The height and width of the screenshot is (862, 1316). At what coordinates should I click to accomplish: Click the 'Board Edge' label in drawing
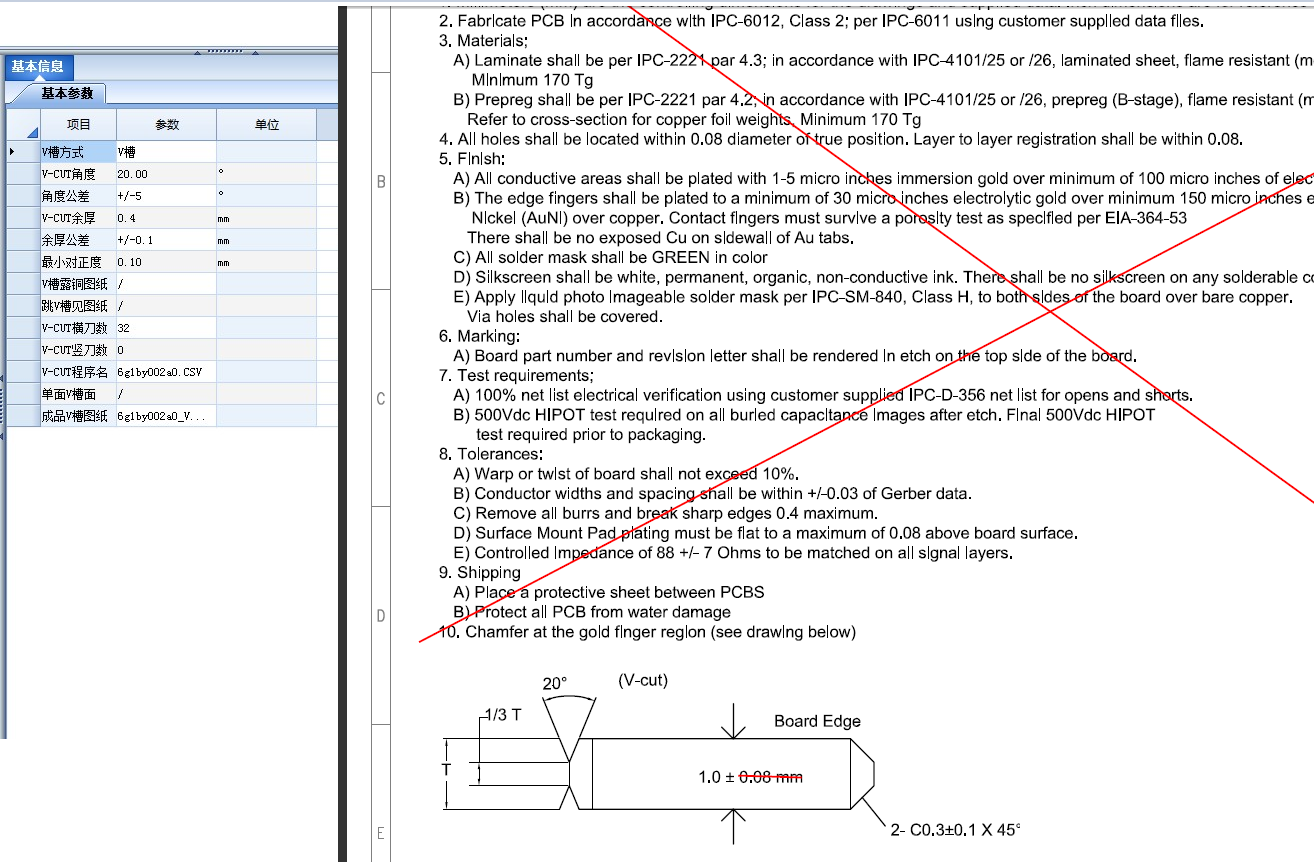pyautogui.click(x=817, y=721)
